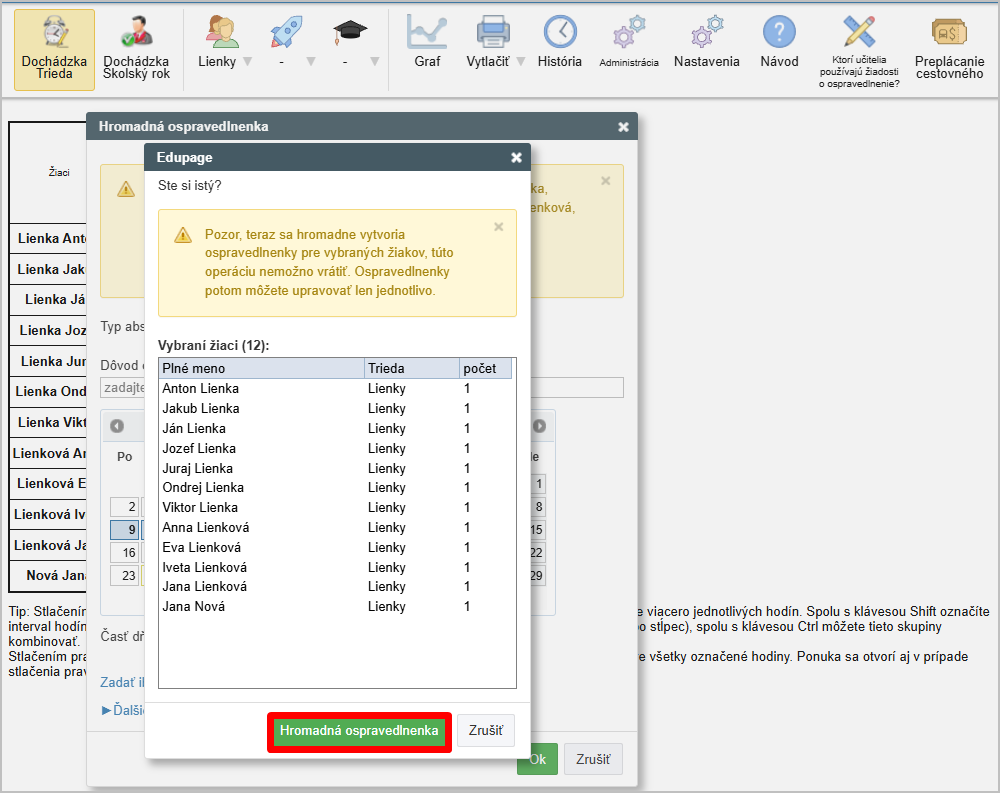
Task: Open Administrácia gears icon
Action: [x=629, y=43]
